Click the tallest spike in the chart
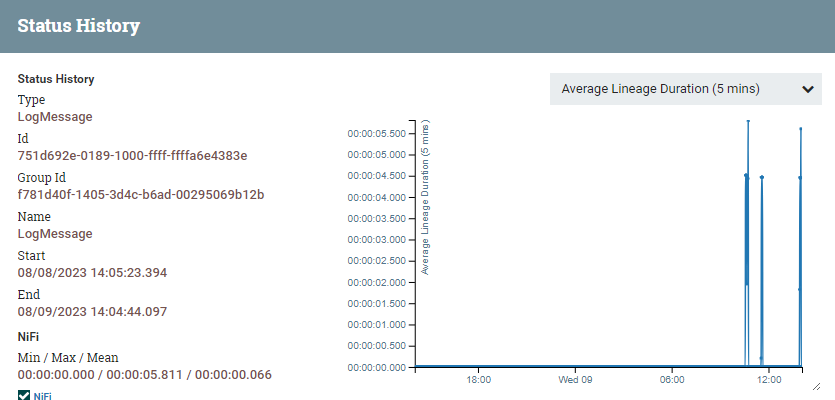This screenshot has width=835, height=400. point(748,122)
